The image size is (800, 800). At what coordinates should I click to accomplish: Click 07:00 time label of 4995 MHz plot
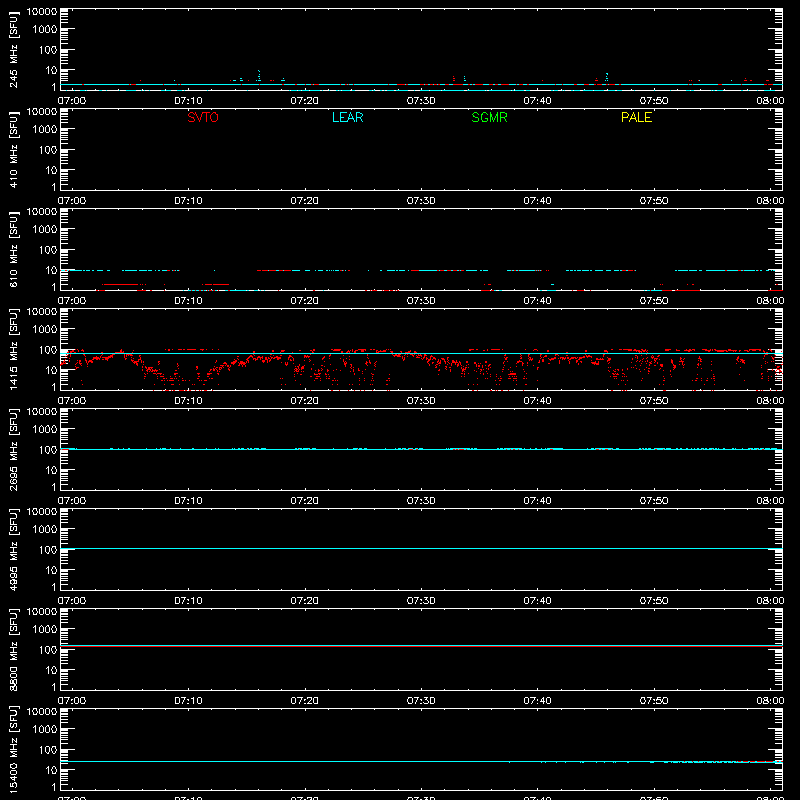point(72,601)
